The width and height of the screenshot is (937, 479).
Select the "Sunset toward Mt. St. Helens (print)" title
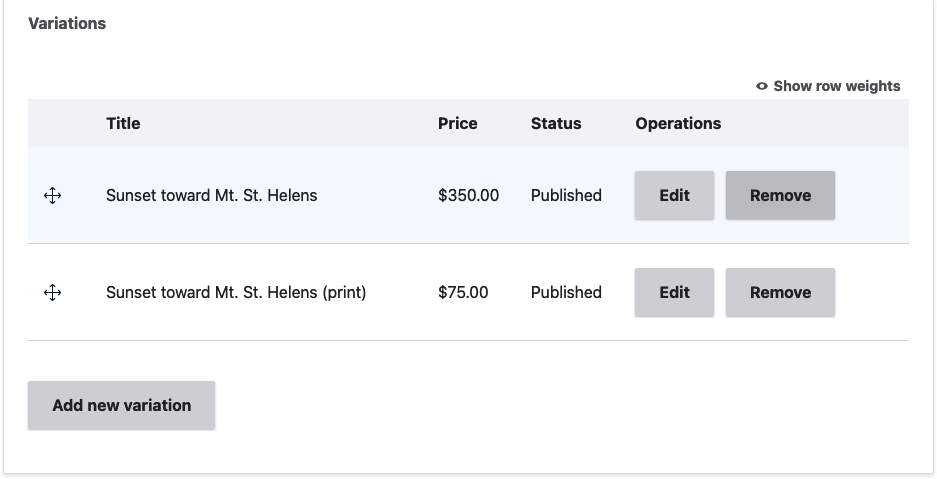(x=236, y=292)
